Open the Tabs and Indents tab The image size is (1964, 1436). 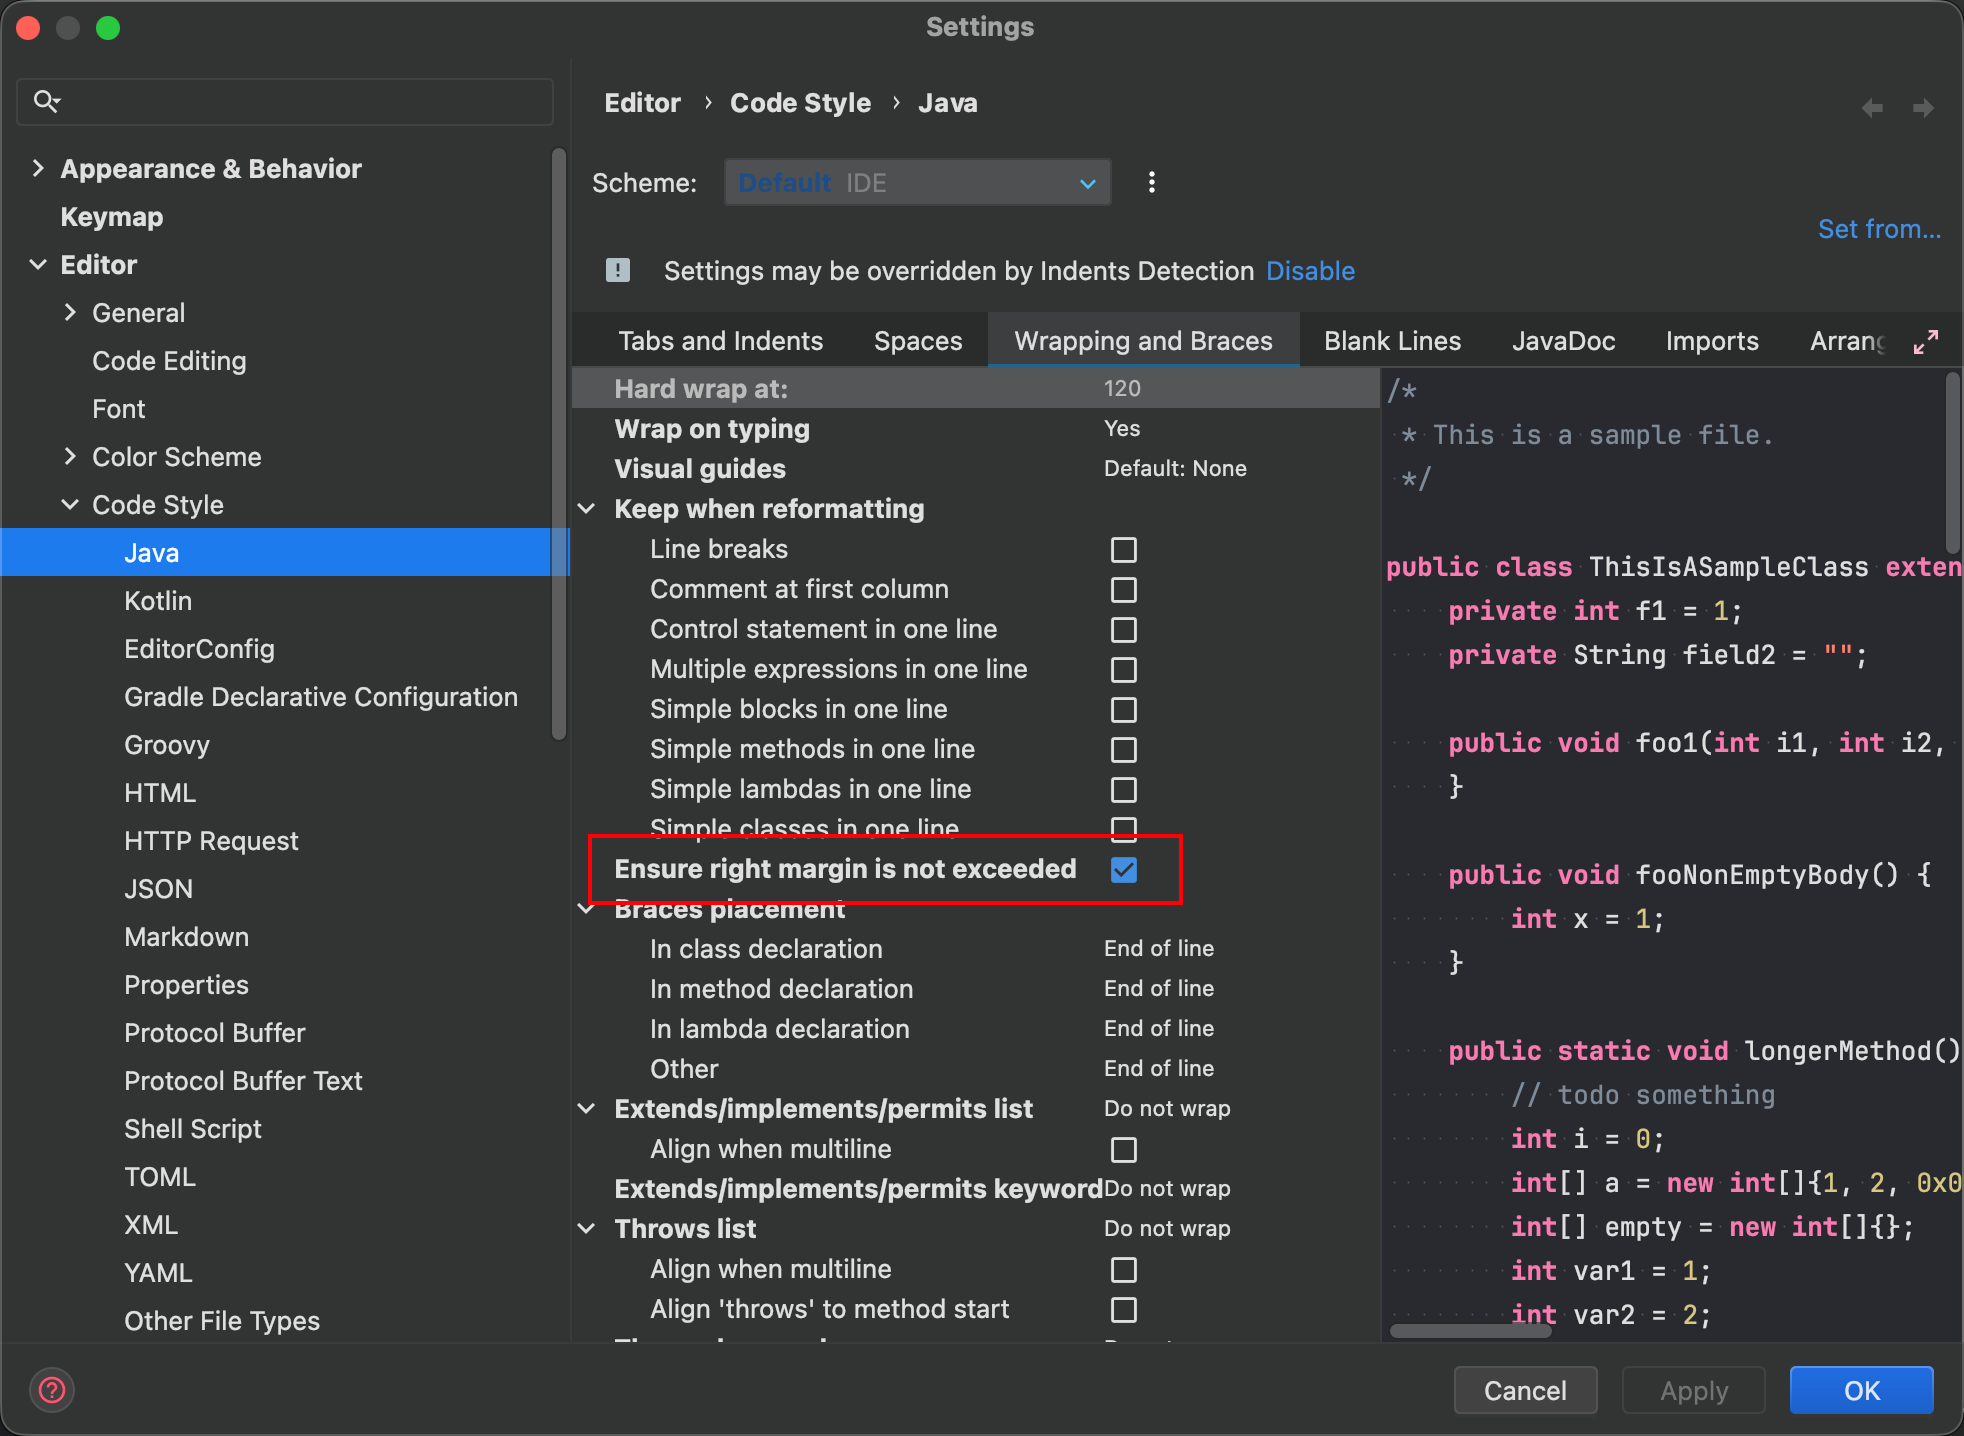click(720, 341)
